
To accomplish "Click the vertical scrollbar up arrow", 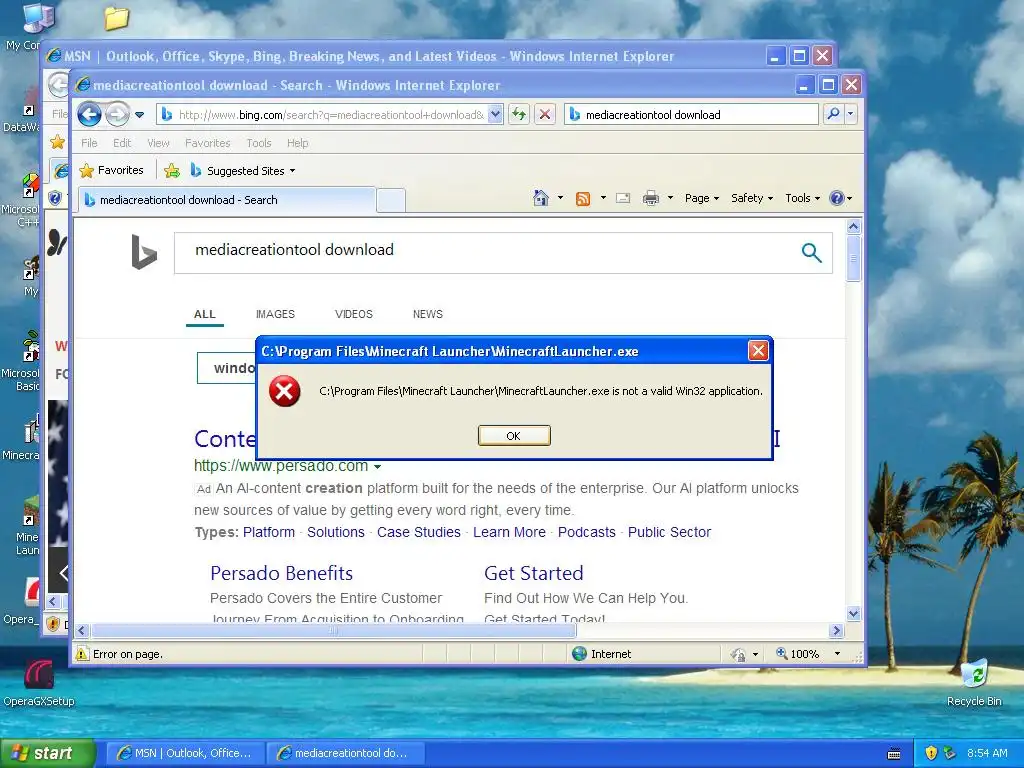I will 854,227.
